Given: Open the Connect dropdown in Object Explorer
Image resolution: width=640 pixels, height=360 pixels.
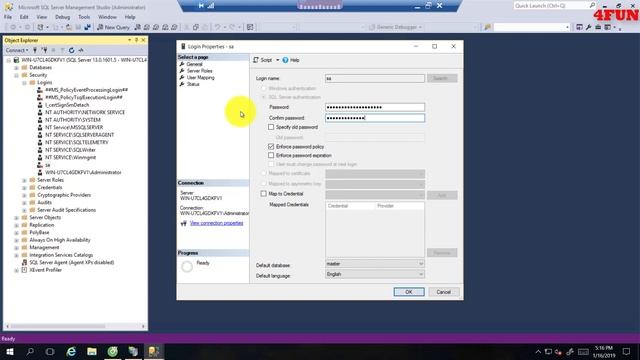Looking at the screenshot, I should 17,50.
